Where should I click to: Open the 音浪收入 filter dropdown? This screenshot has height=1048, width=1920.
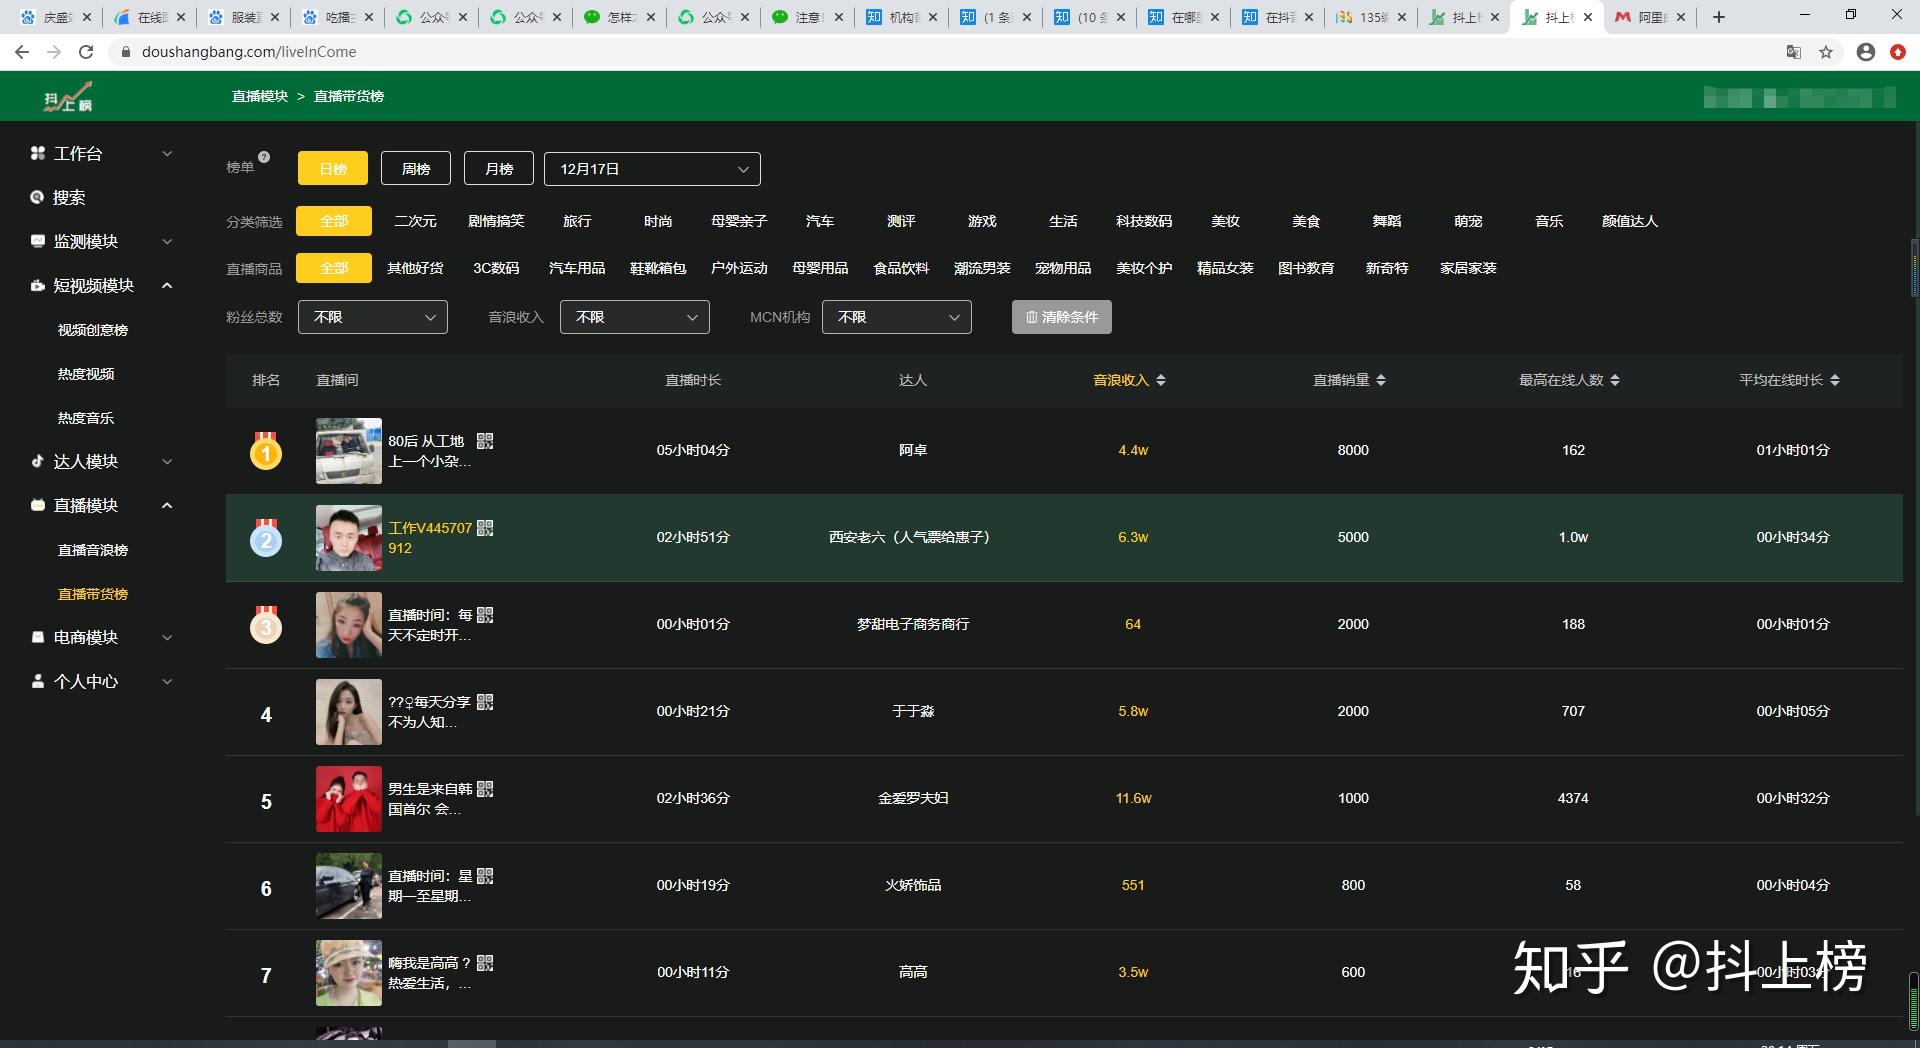click(x=634, y=317)
